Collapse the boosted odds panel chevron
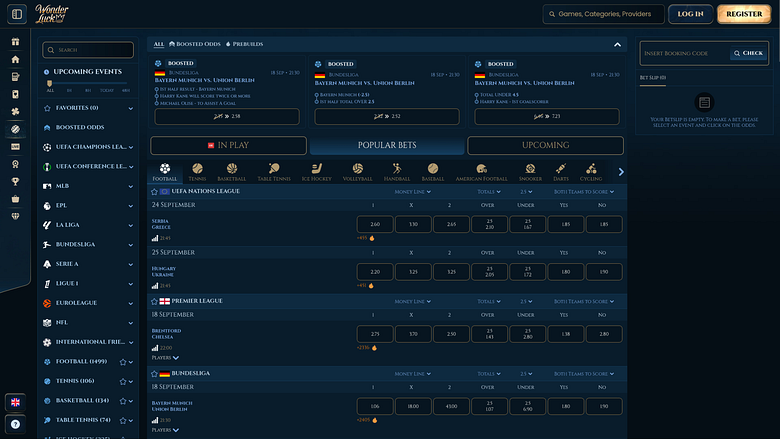This screenshot has width=780, height=439. click(x=617, y=44)
